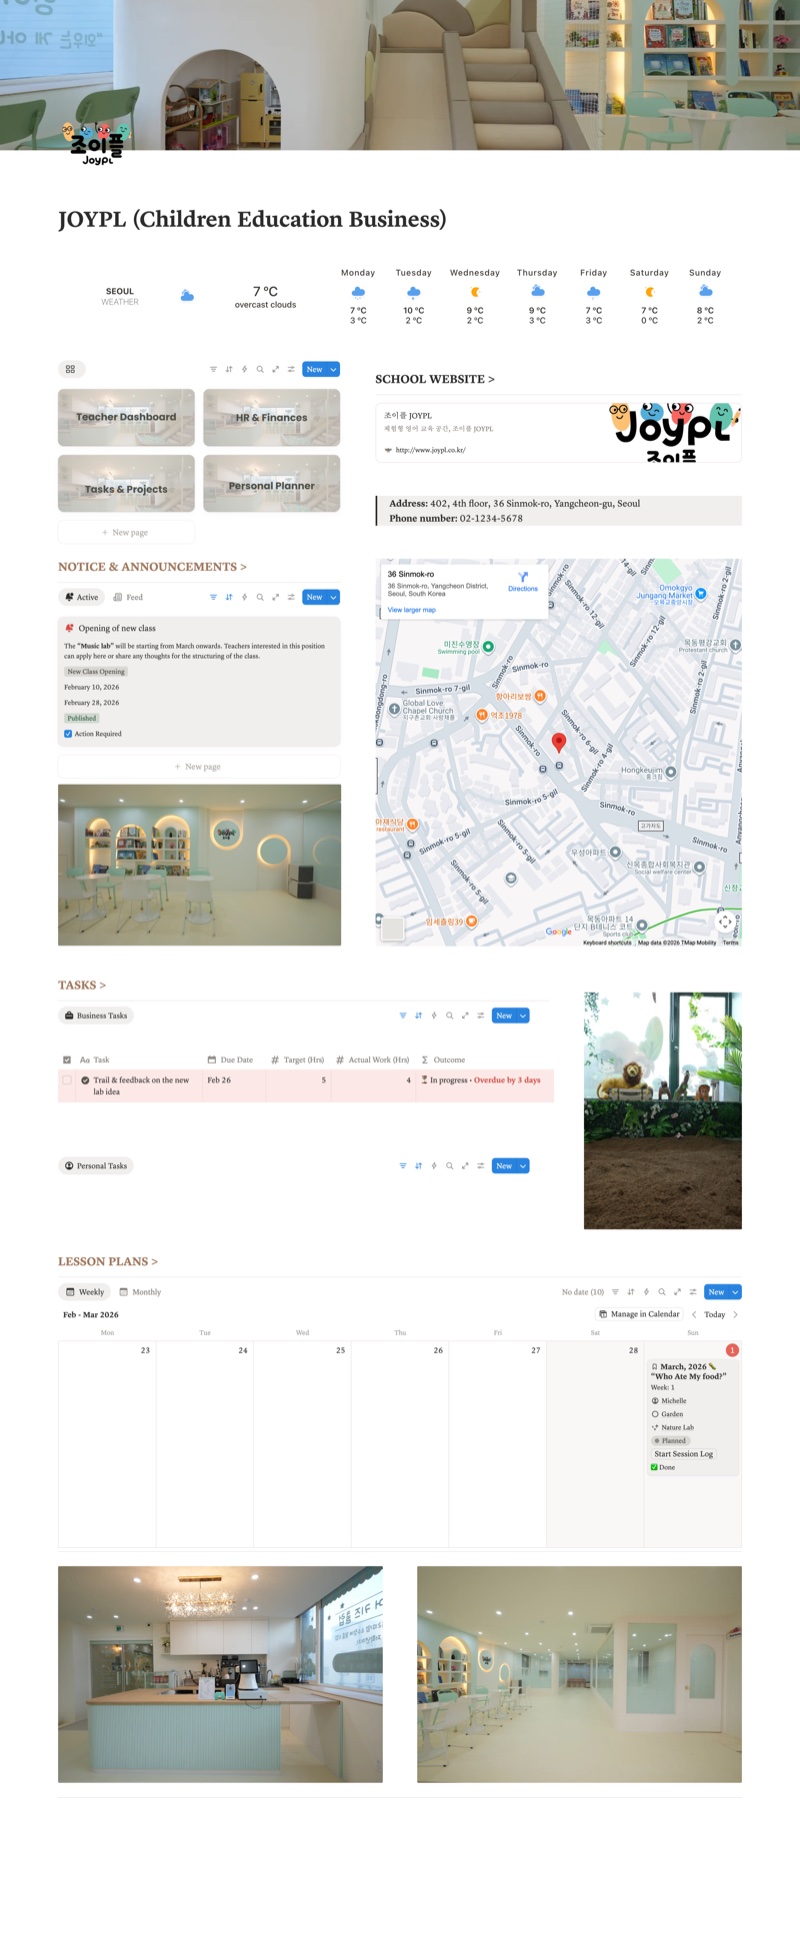Expand No date (10) list
Viewport: 800px width, 1952px height.
pos(583,1292)
